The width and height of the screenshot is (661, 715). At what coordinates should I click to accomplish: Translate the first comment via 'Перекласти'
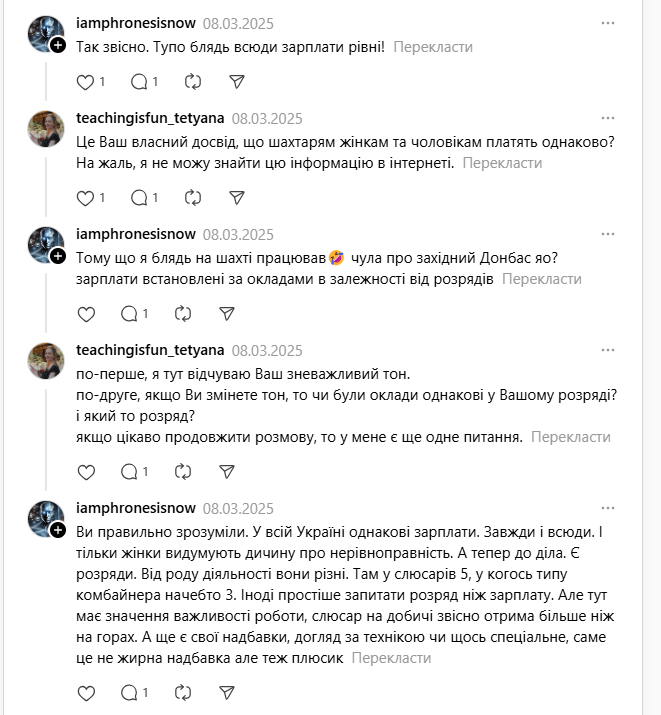pyautogui.click(x=433, y=46)
